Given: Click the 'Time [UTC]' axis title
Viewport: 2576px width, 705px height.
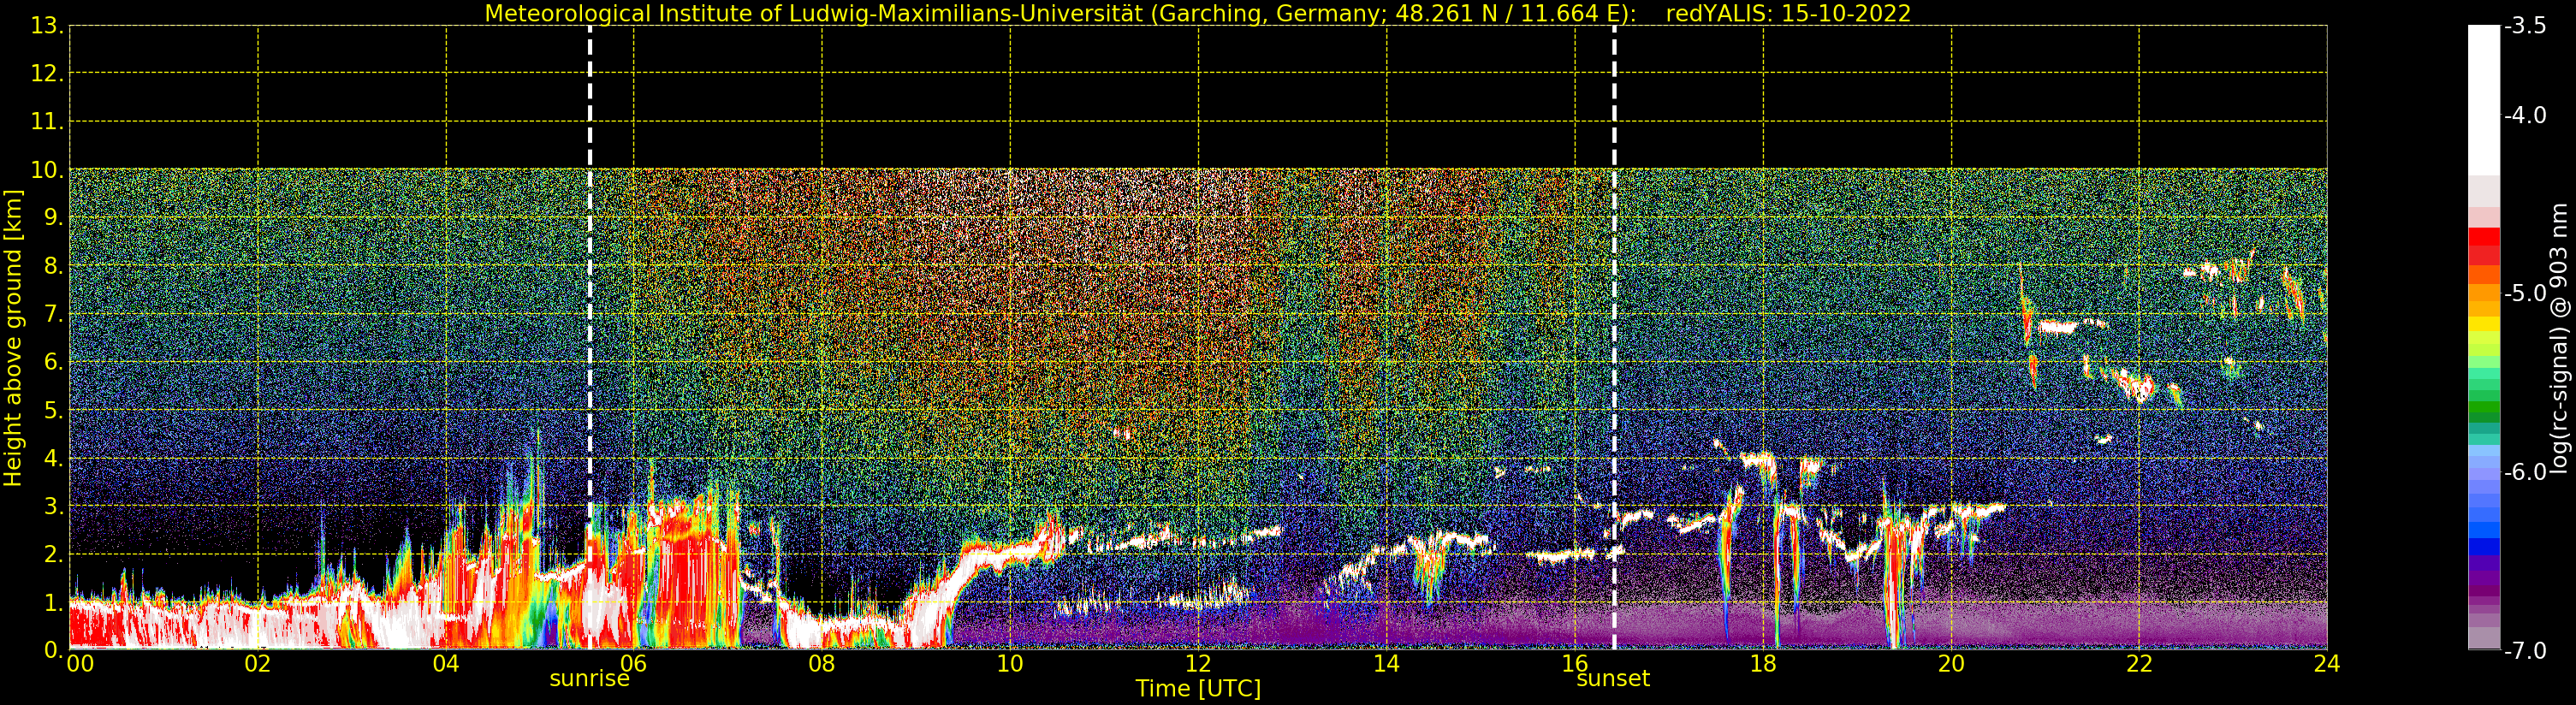Looking at the screenshot, I should pyautogui.click(x=1198, y=689).
